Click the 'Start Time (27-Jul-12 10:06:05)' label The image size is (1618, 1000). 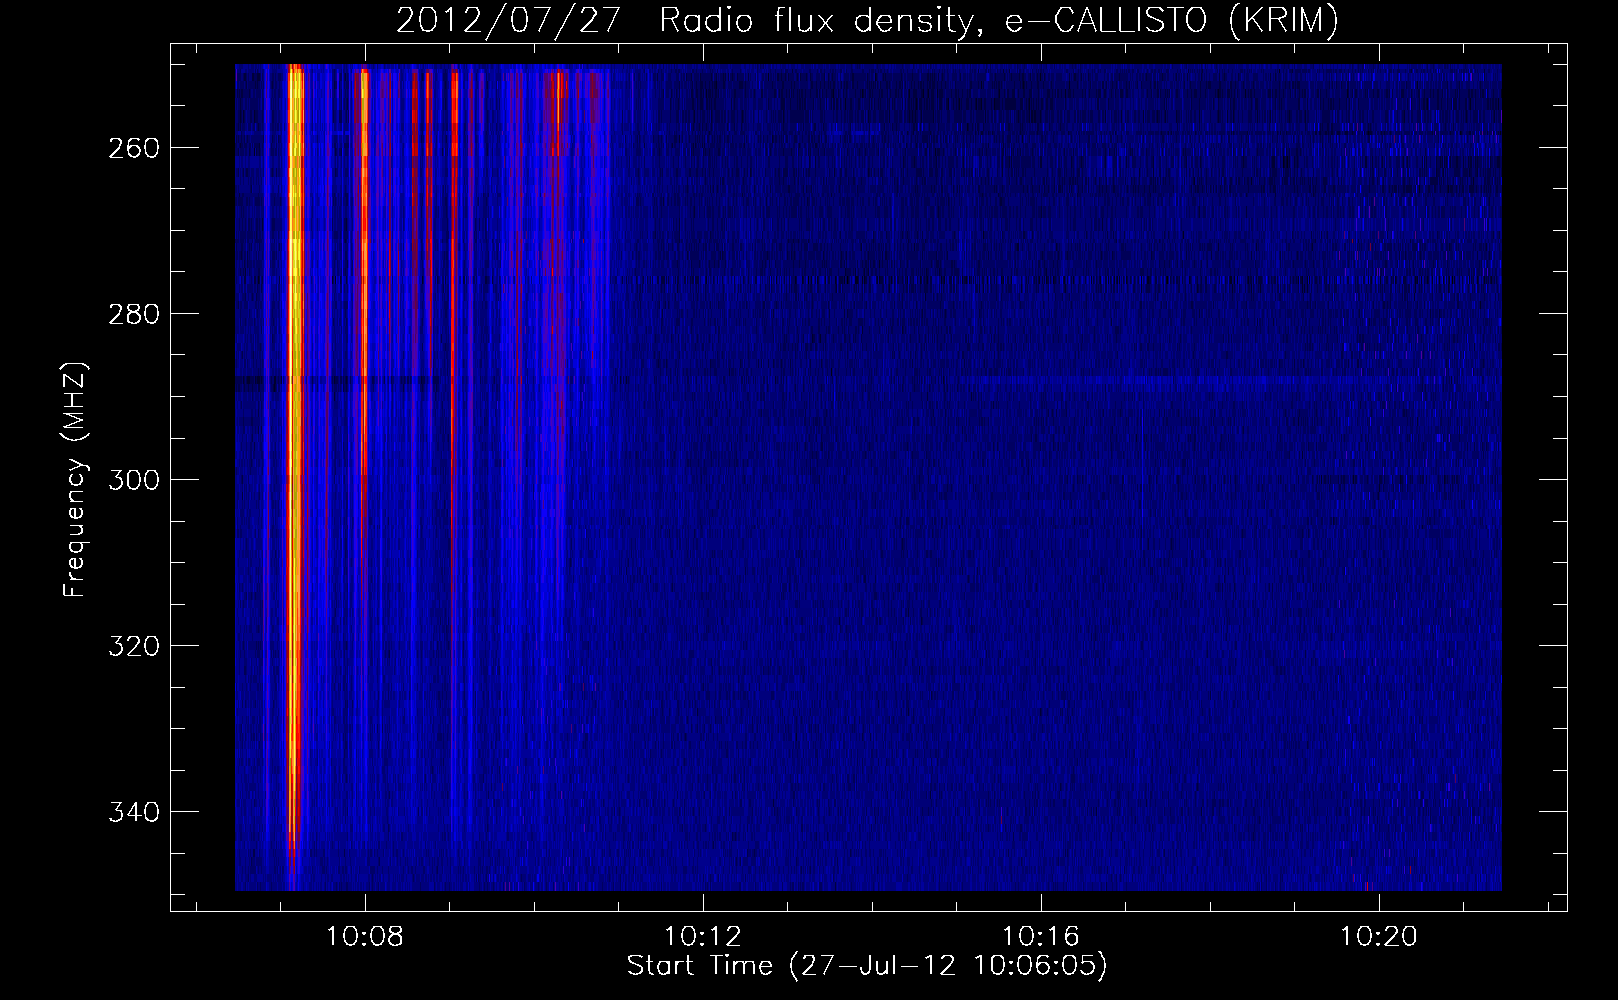[867, 966]
